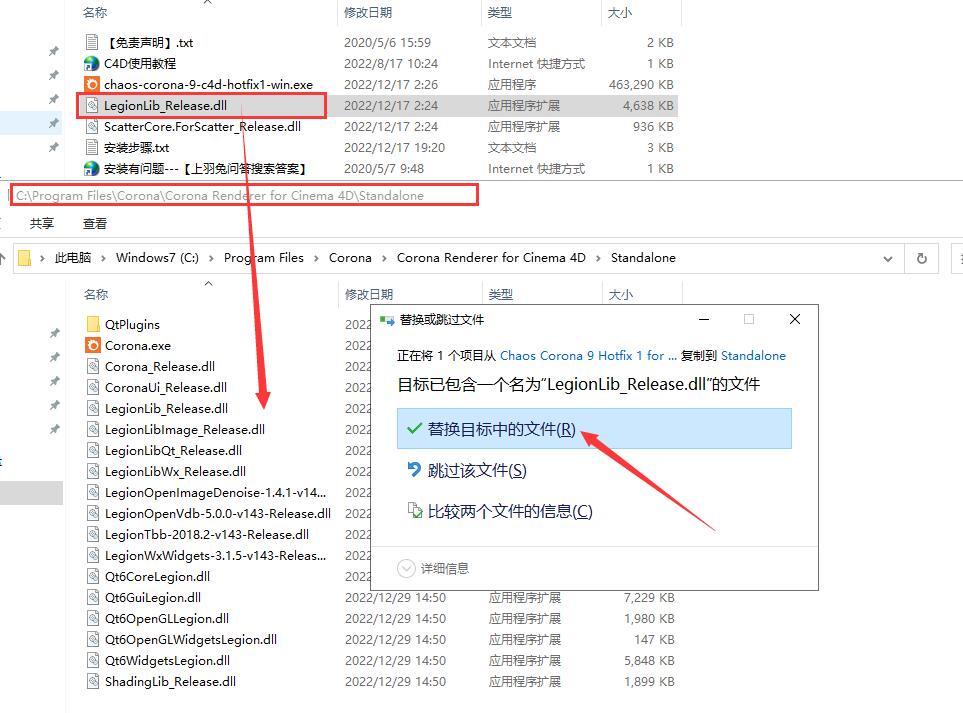The height and width of the screenshot is (713, 963).
Task: Sort by 类型 column in Standalone window
Action: (x=501, y=295)
